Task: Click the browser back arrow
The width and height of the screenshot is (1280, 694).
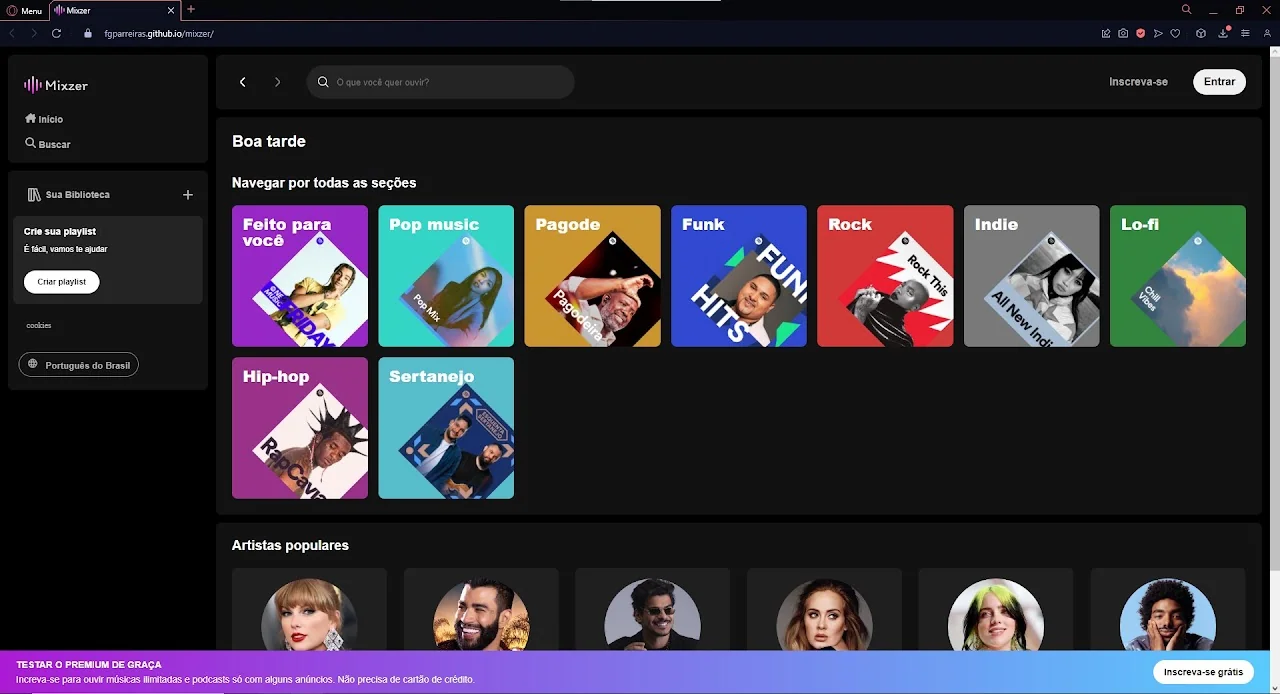Action: point(12,33)
